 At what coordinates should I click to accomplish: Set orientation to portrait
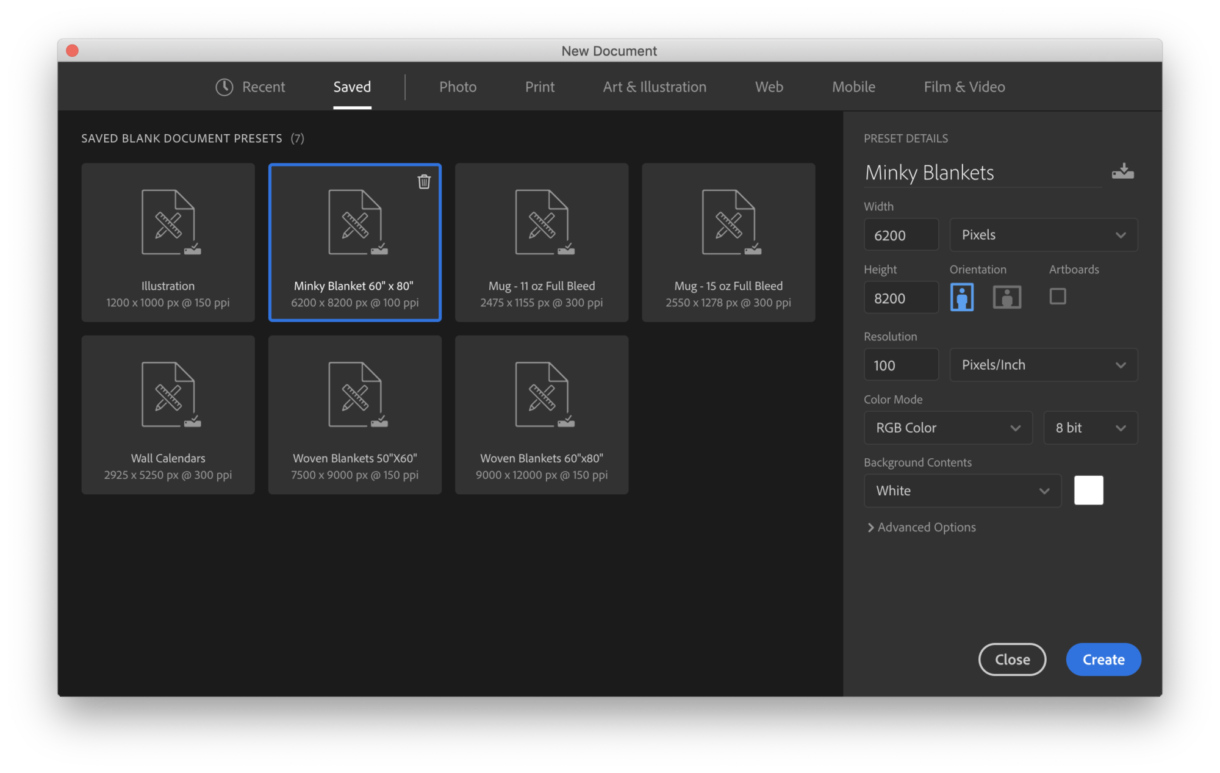(x=962, y=297)
